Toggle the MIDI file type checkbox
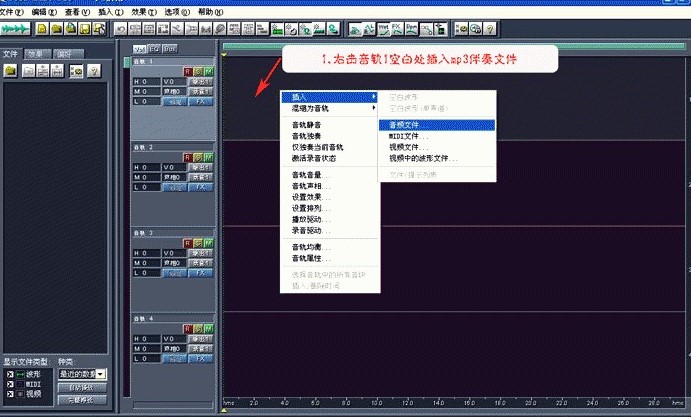 pos(7,382)
